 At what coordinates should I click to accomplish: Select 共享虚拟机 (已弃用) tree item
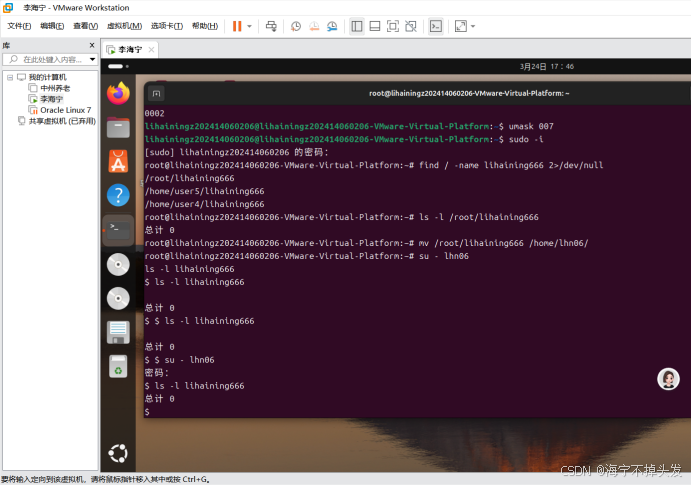[62, 121]
